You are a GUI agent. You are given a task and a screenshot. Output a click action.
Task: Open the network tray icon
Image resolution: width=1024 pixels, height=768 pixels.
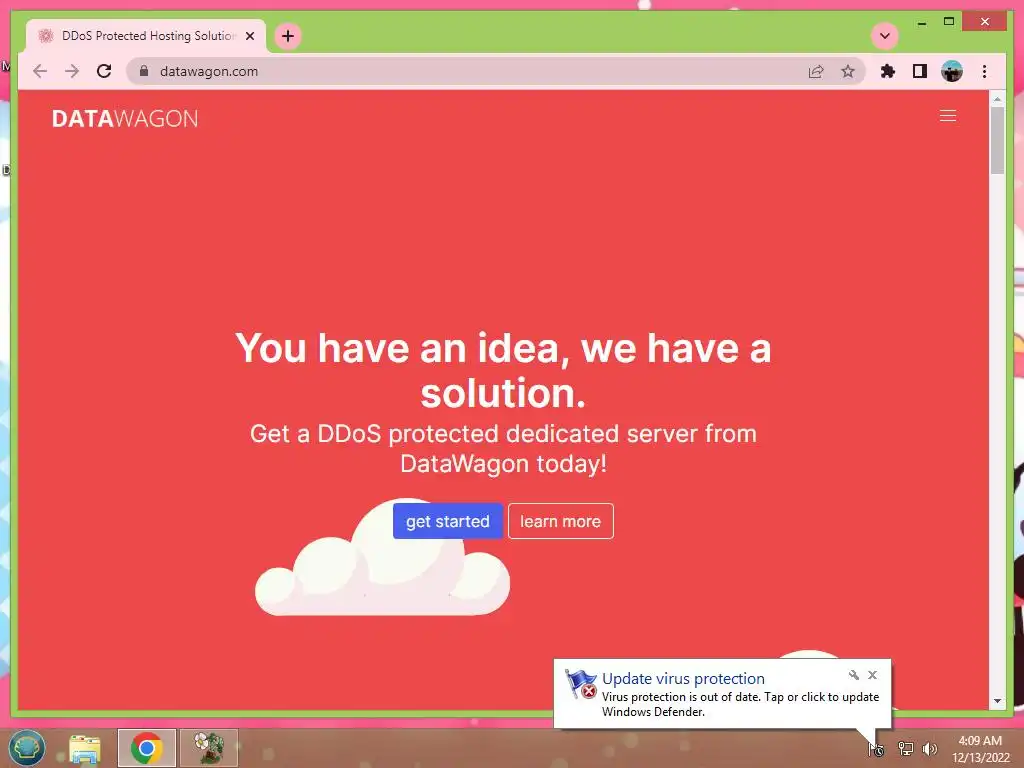905,749
